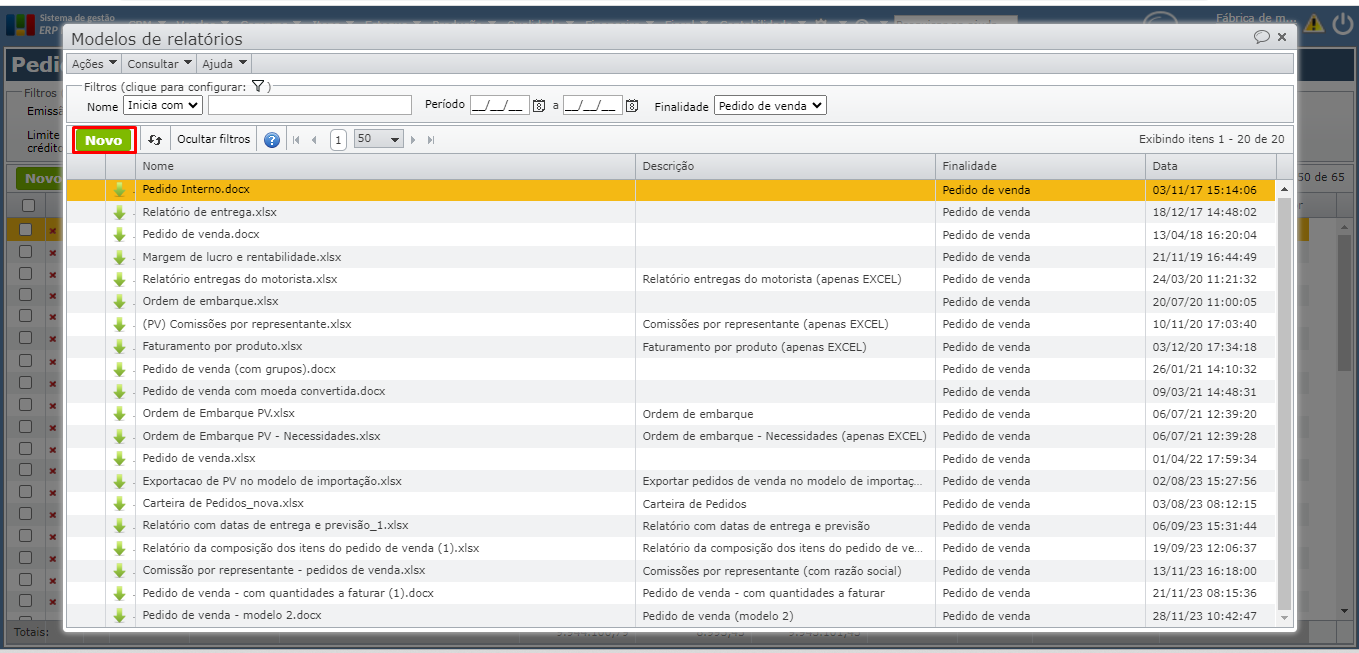The width and height of the screenshot is (1359, 653).
Task: Go to the next page of results
Action: point(413,140)
